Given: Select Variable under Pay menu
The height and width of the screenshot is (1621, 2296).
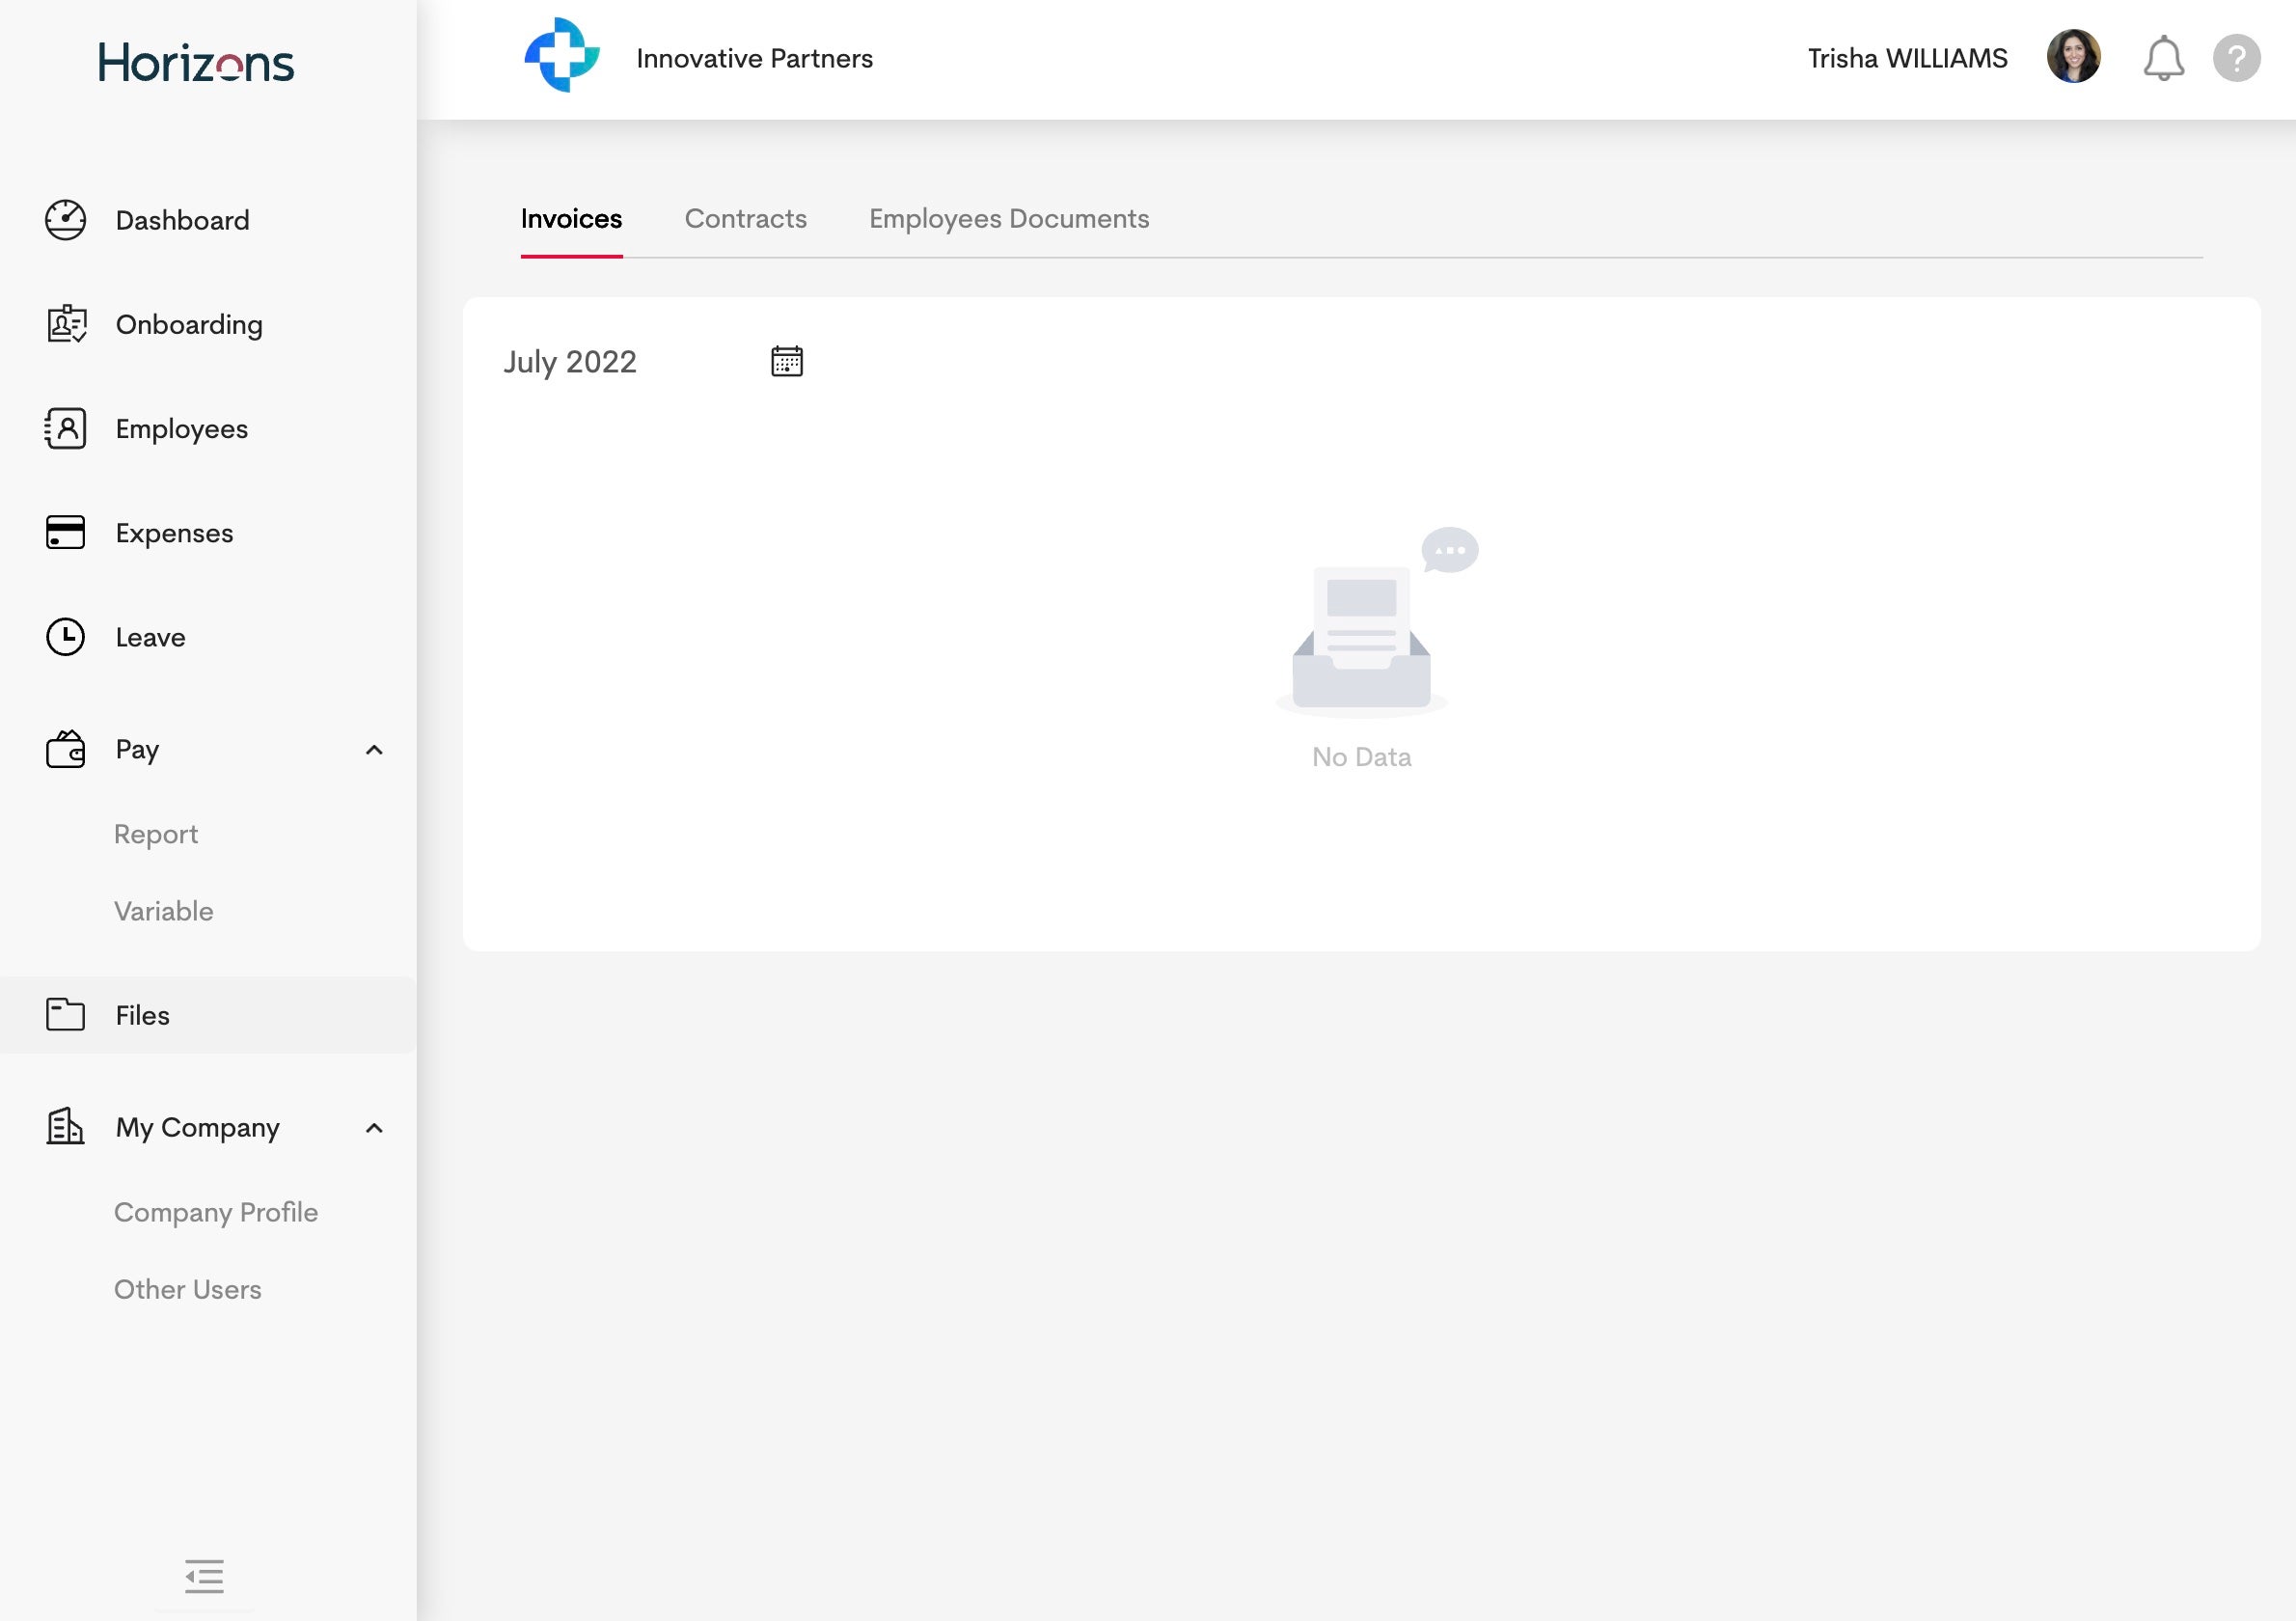Looking at the screenshot, I should (x=164, y=911).
